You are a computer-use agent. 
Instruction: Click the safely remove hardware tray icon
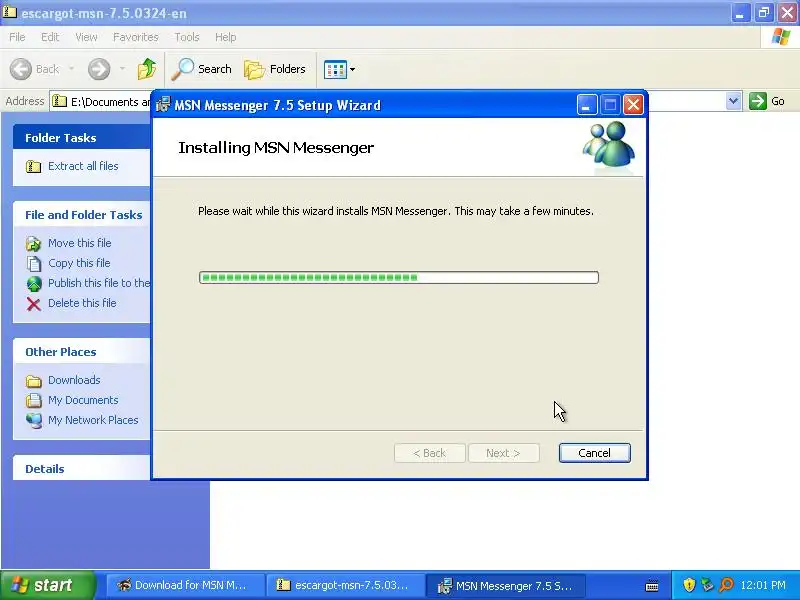(708, 585)
